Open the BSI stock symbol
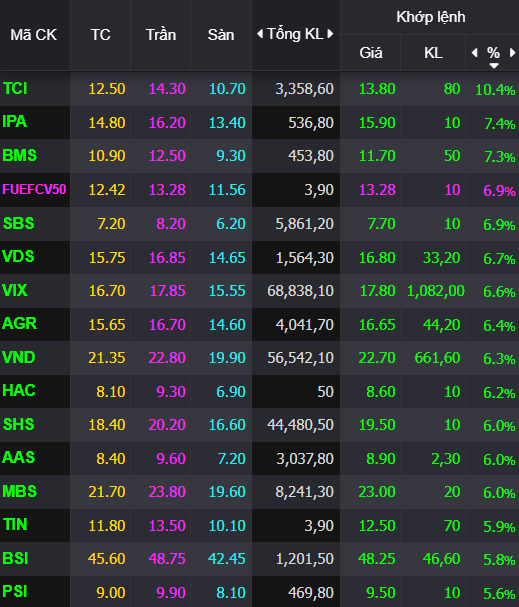 (15, 559)
